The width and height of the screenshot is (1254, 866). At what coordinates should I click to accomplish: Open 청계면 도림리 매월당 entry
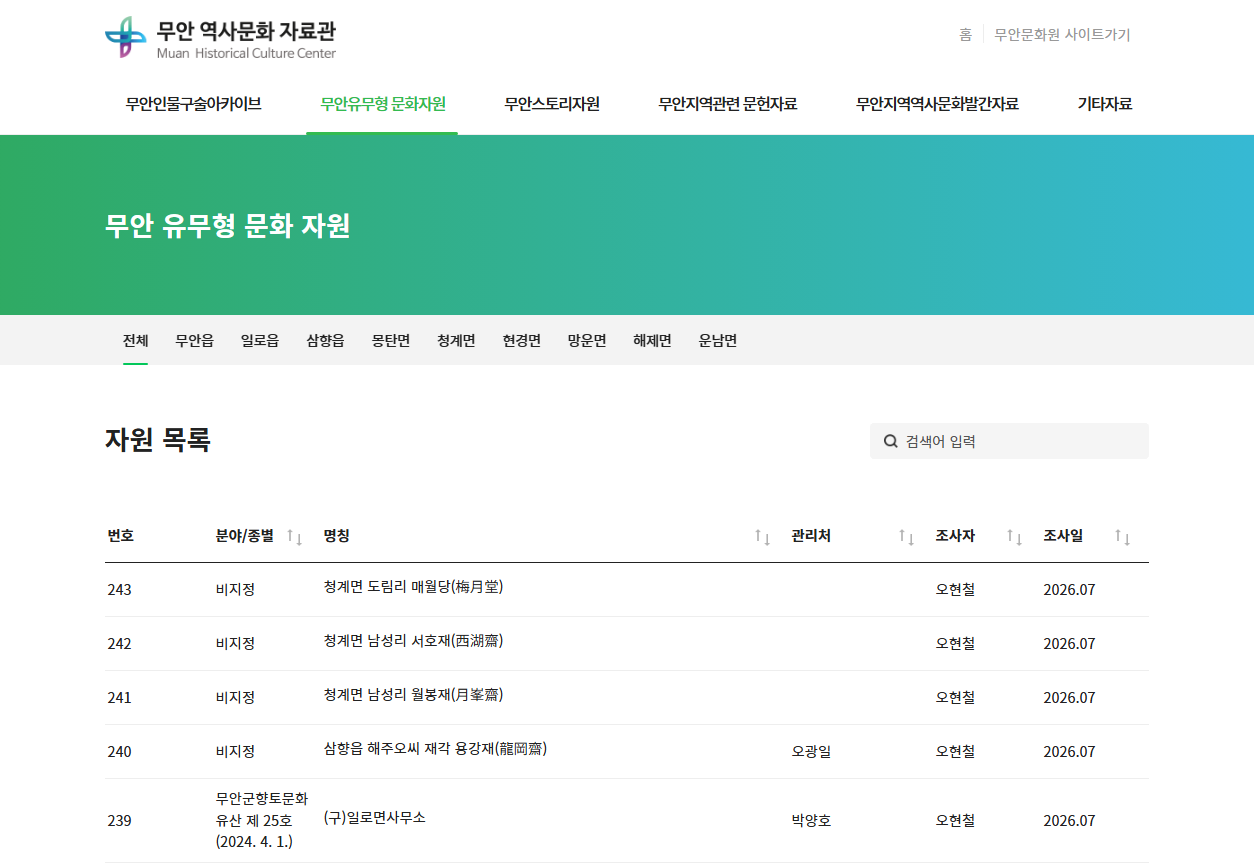(413, 587)
